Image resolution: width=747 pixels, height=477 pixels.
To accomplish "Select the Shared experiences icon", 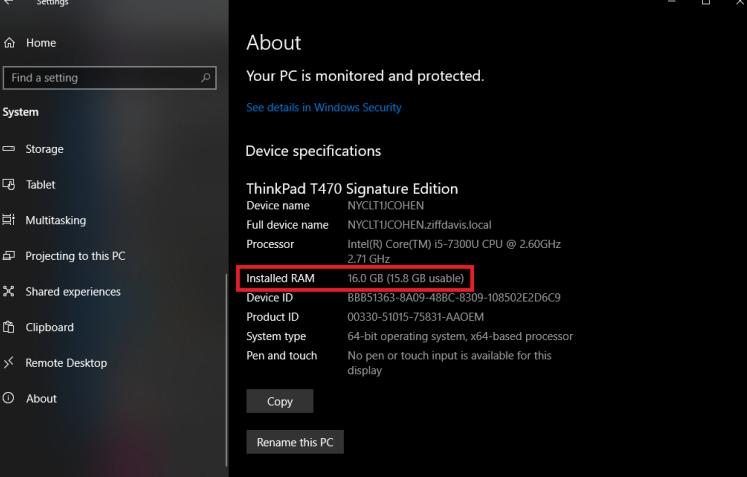I will (9, 291).
